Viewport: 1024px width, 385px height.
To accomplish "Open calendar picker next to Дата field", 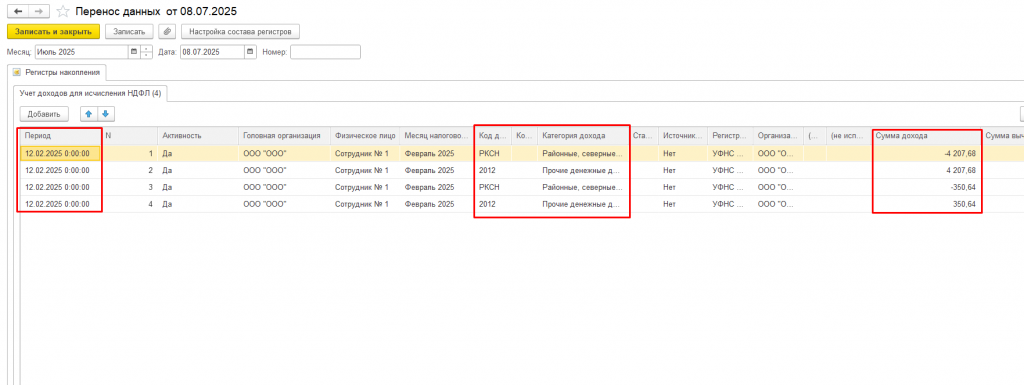I will click(x=250, y=52).
